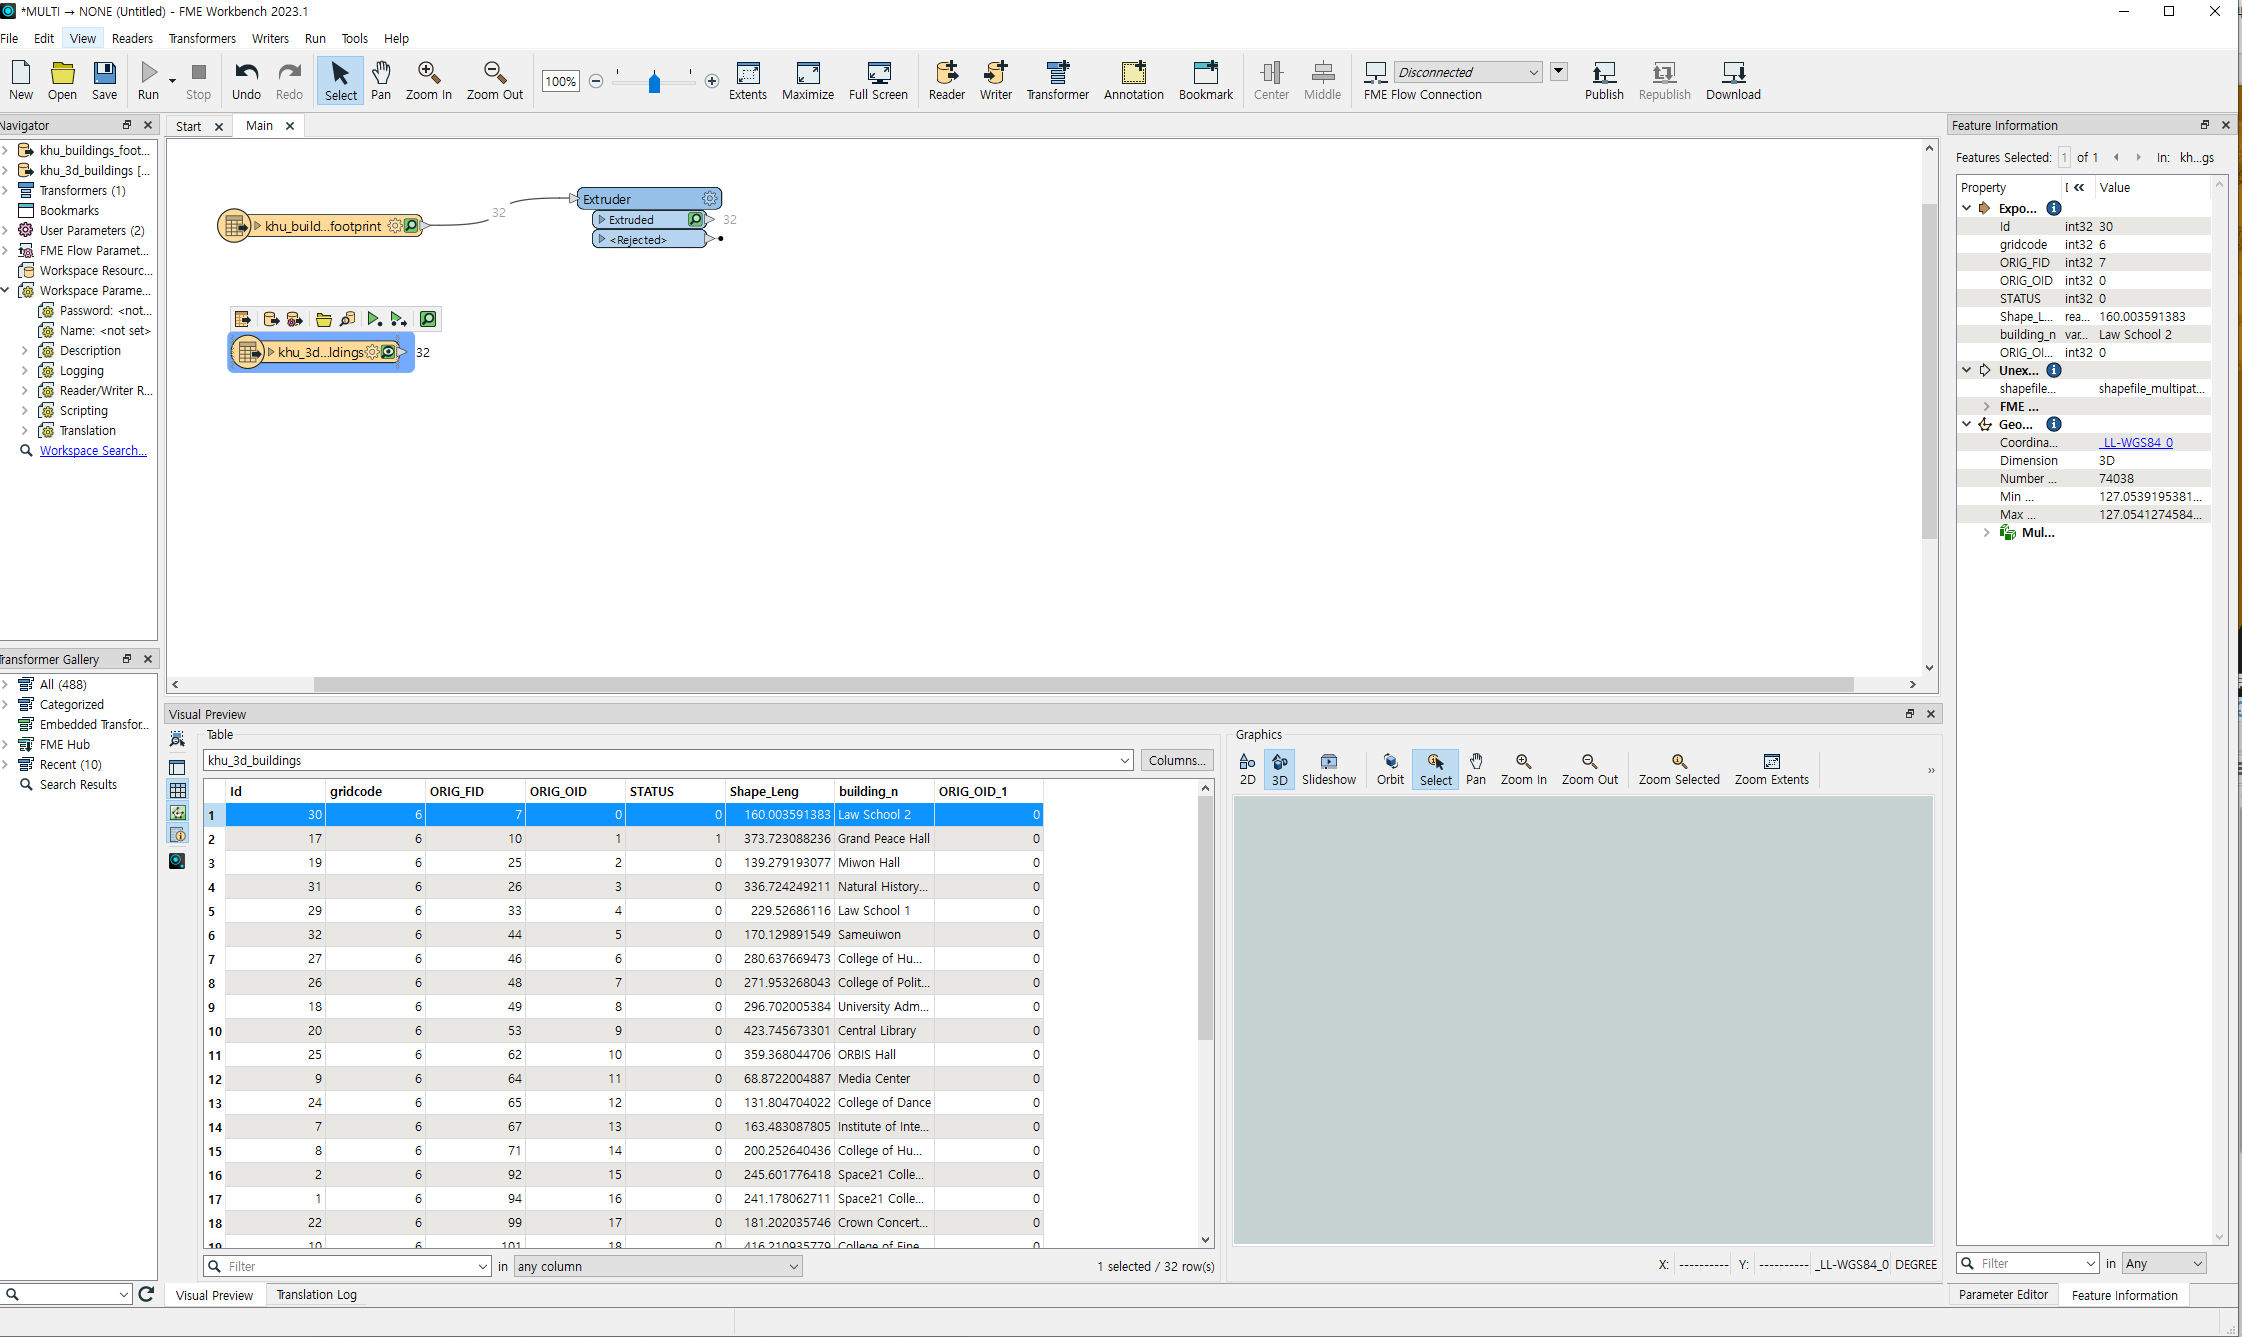Expand the Logging parameters in Navigator

tap(24, 371)
